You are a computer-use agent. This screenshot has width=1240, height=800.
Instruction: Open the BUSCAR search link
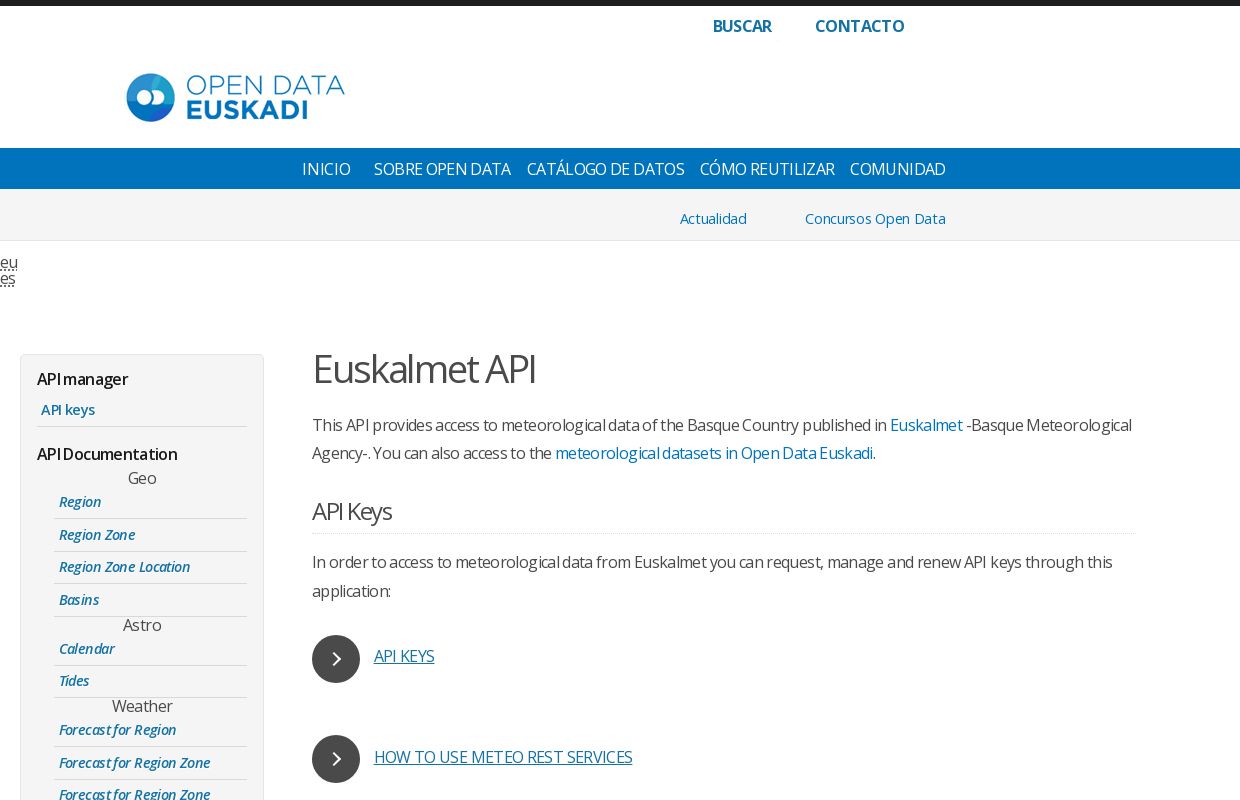[x=742, y=26]
